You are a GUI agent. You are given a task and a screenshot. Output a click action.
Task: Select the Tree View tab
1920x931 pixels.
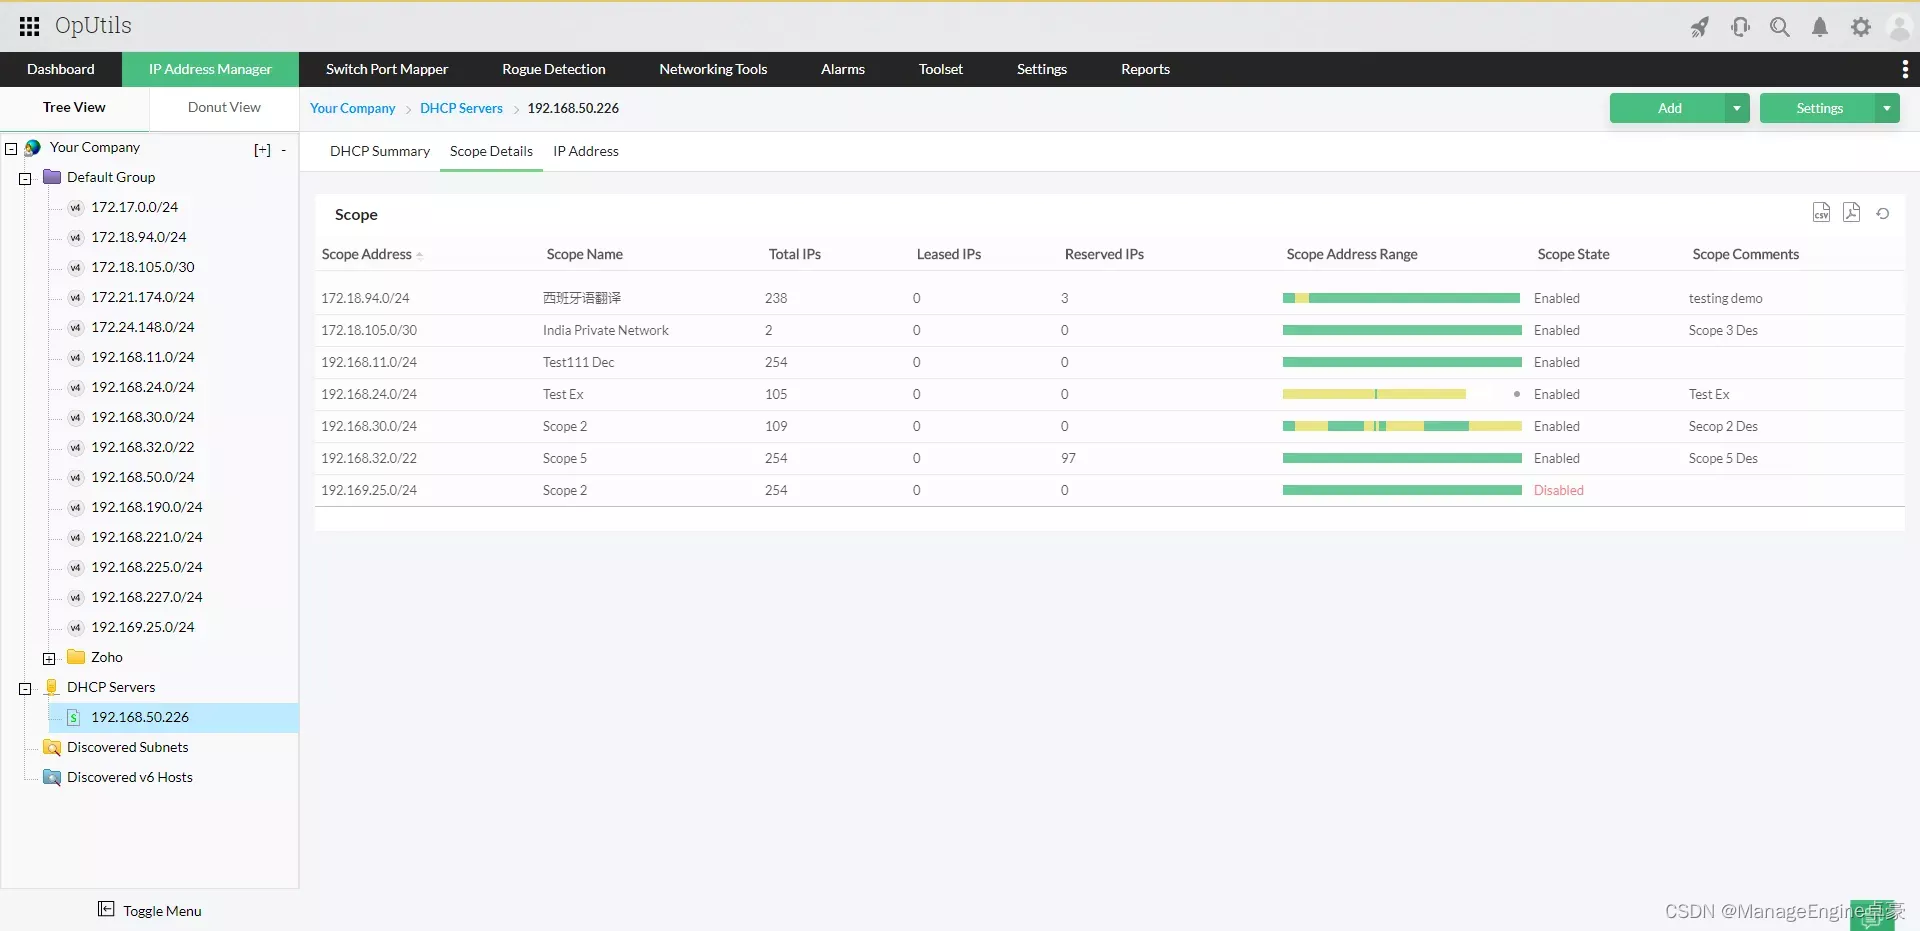point(74,107)
